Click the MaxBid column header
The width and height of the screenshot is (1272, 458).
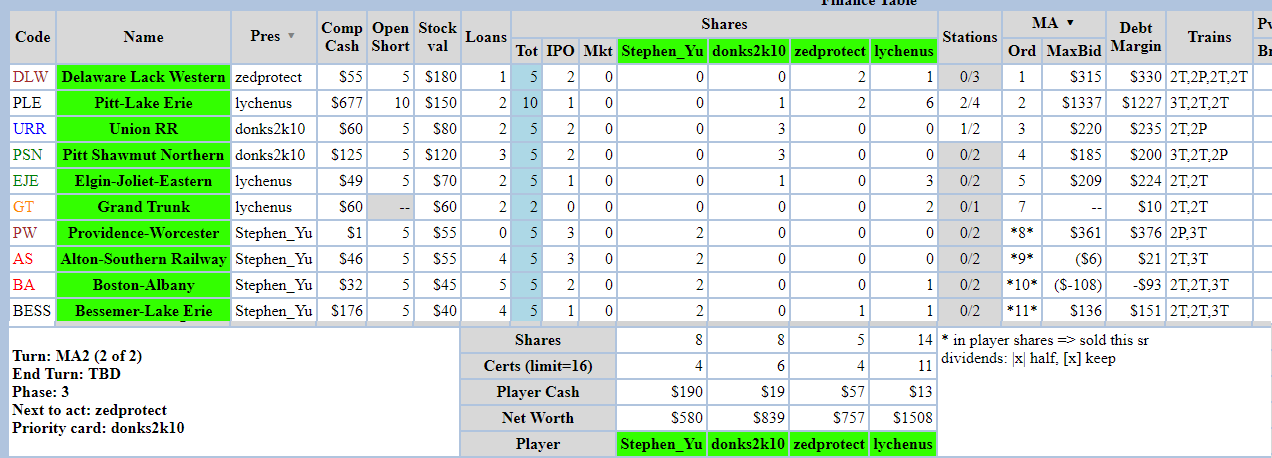1074,50
